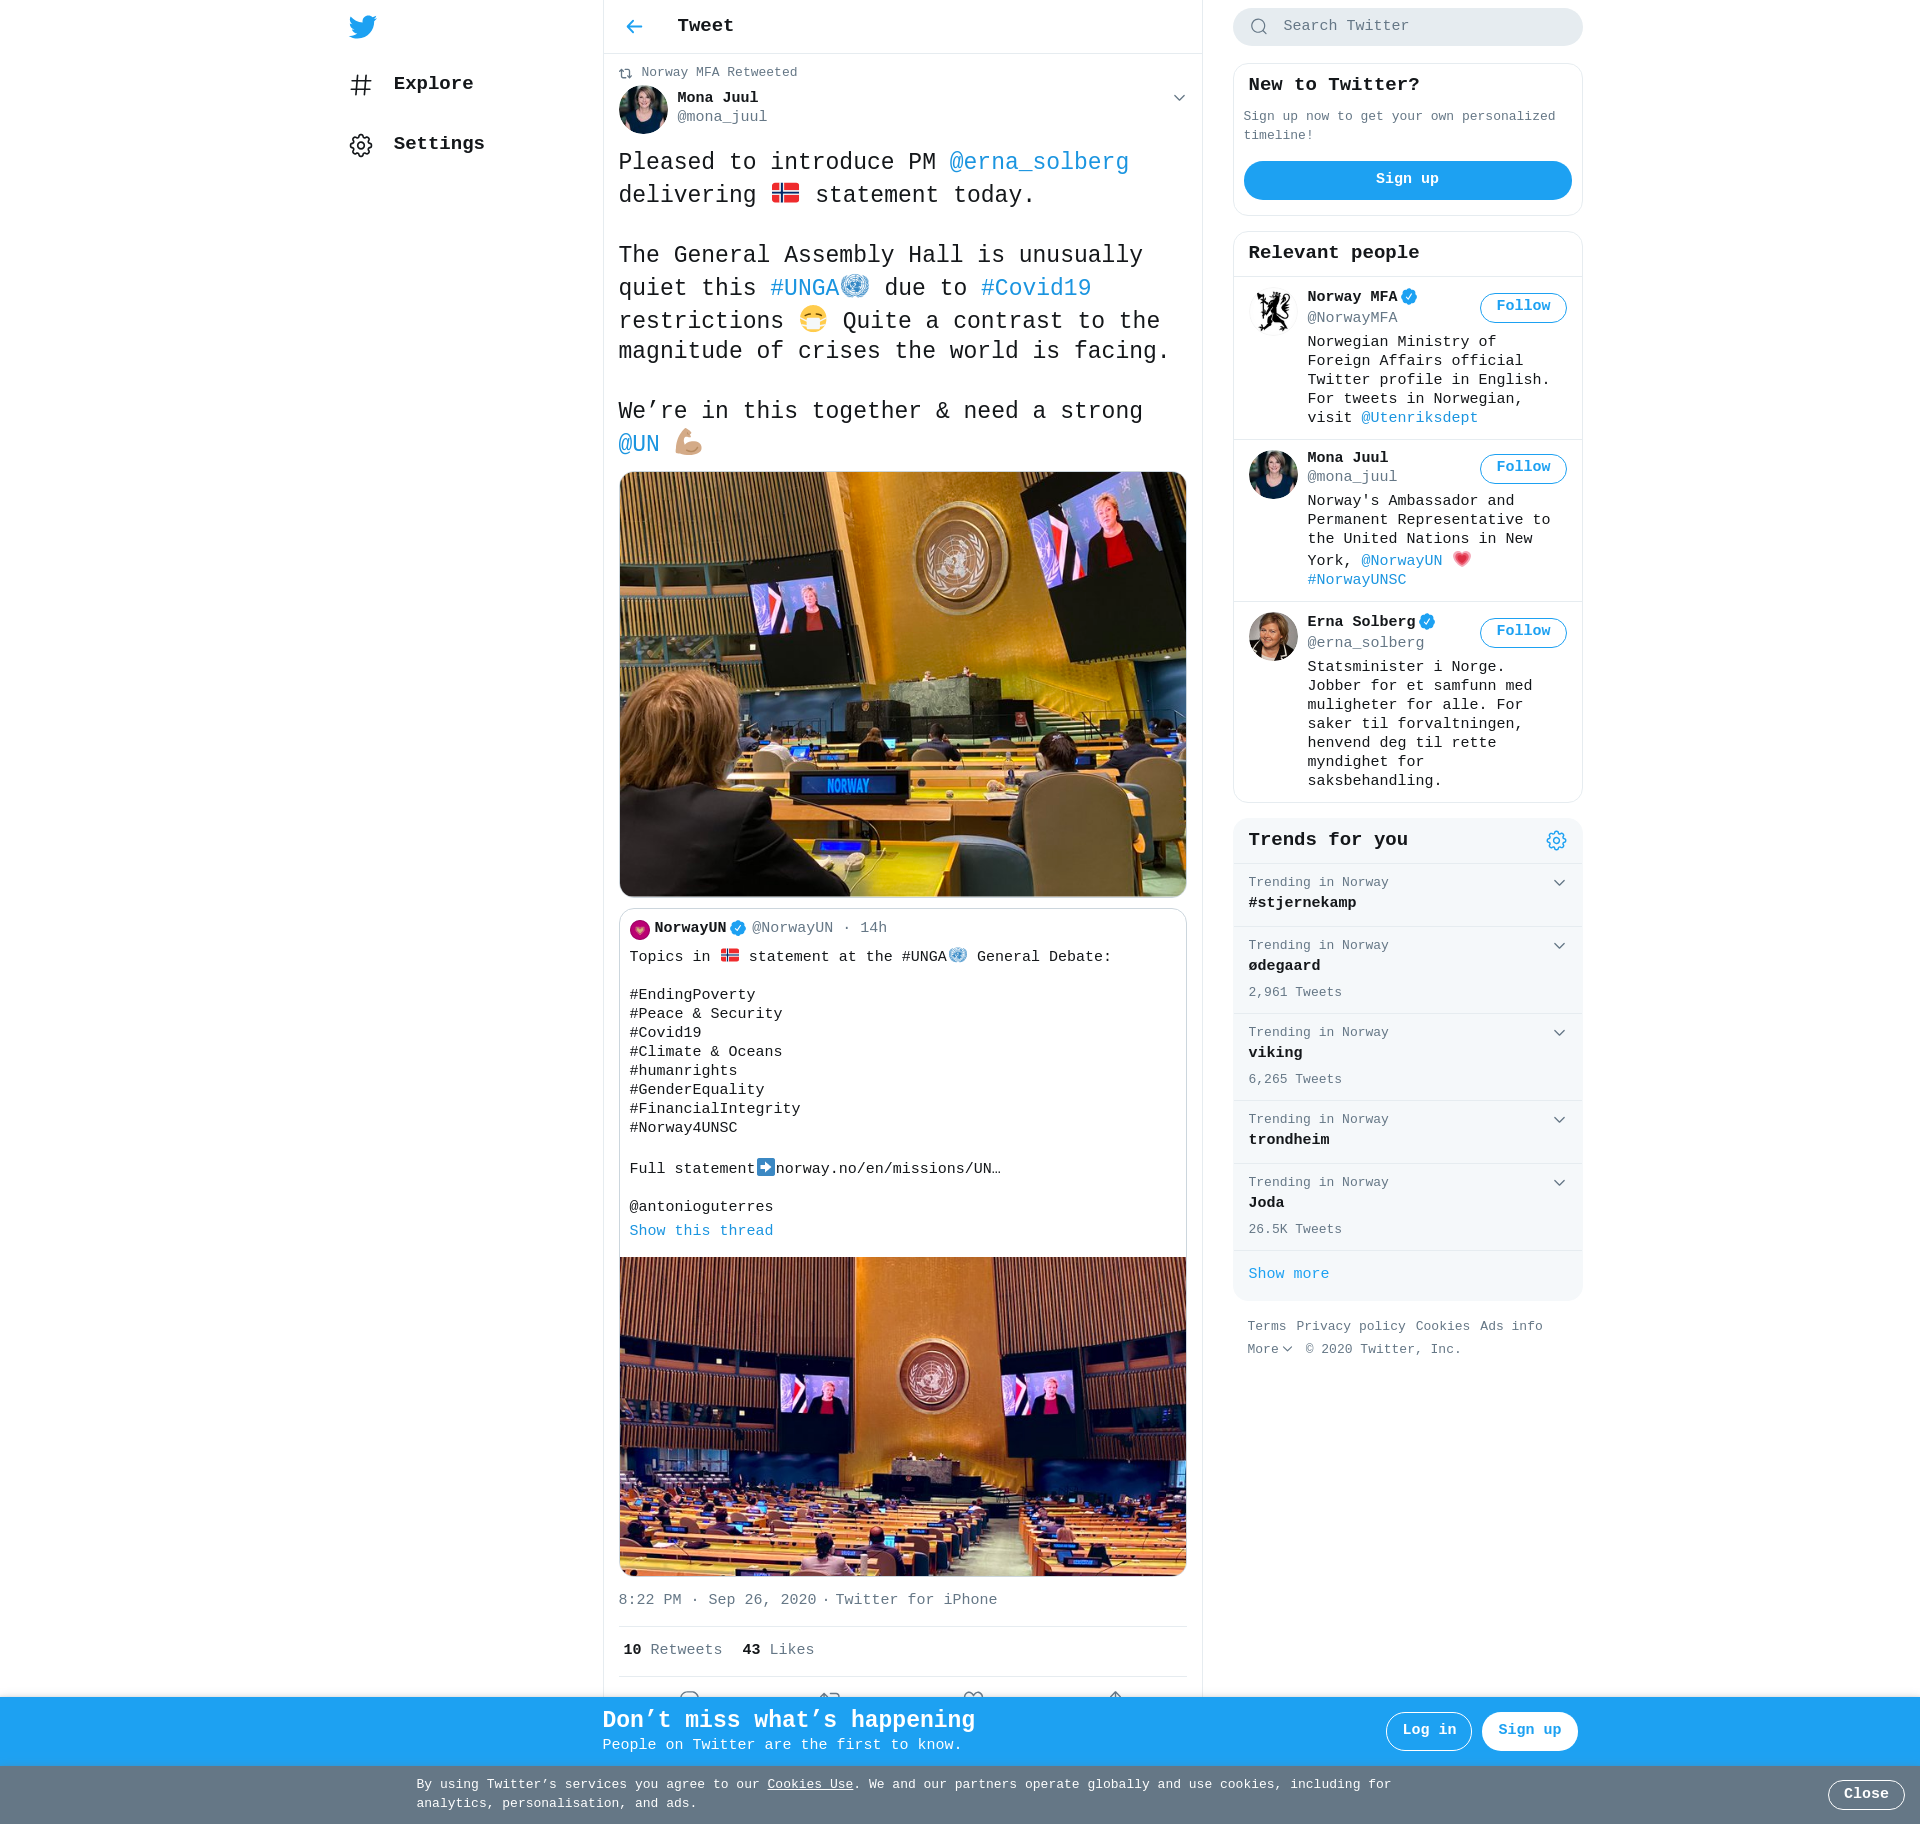Screen dimensions: 1920x1824
Task: Click NorwayUN verified badge
Action: (x=738, y=928)
